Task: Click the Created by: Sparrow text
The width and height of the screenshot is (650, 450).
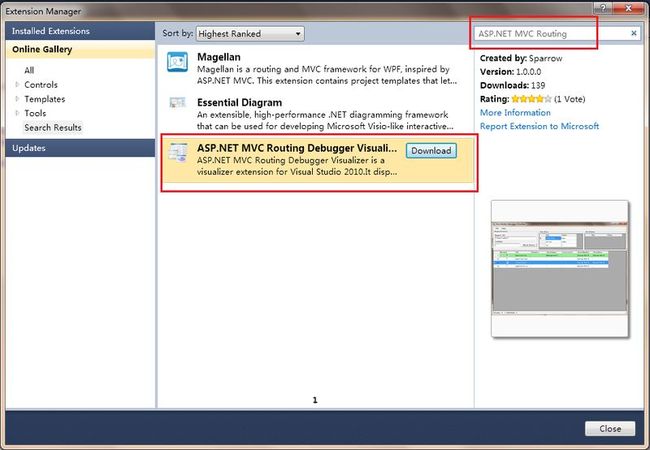Action: (x=521, y=58)
